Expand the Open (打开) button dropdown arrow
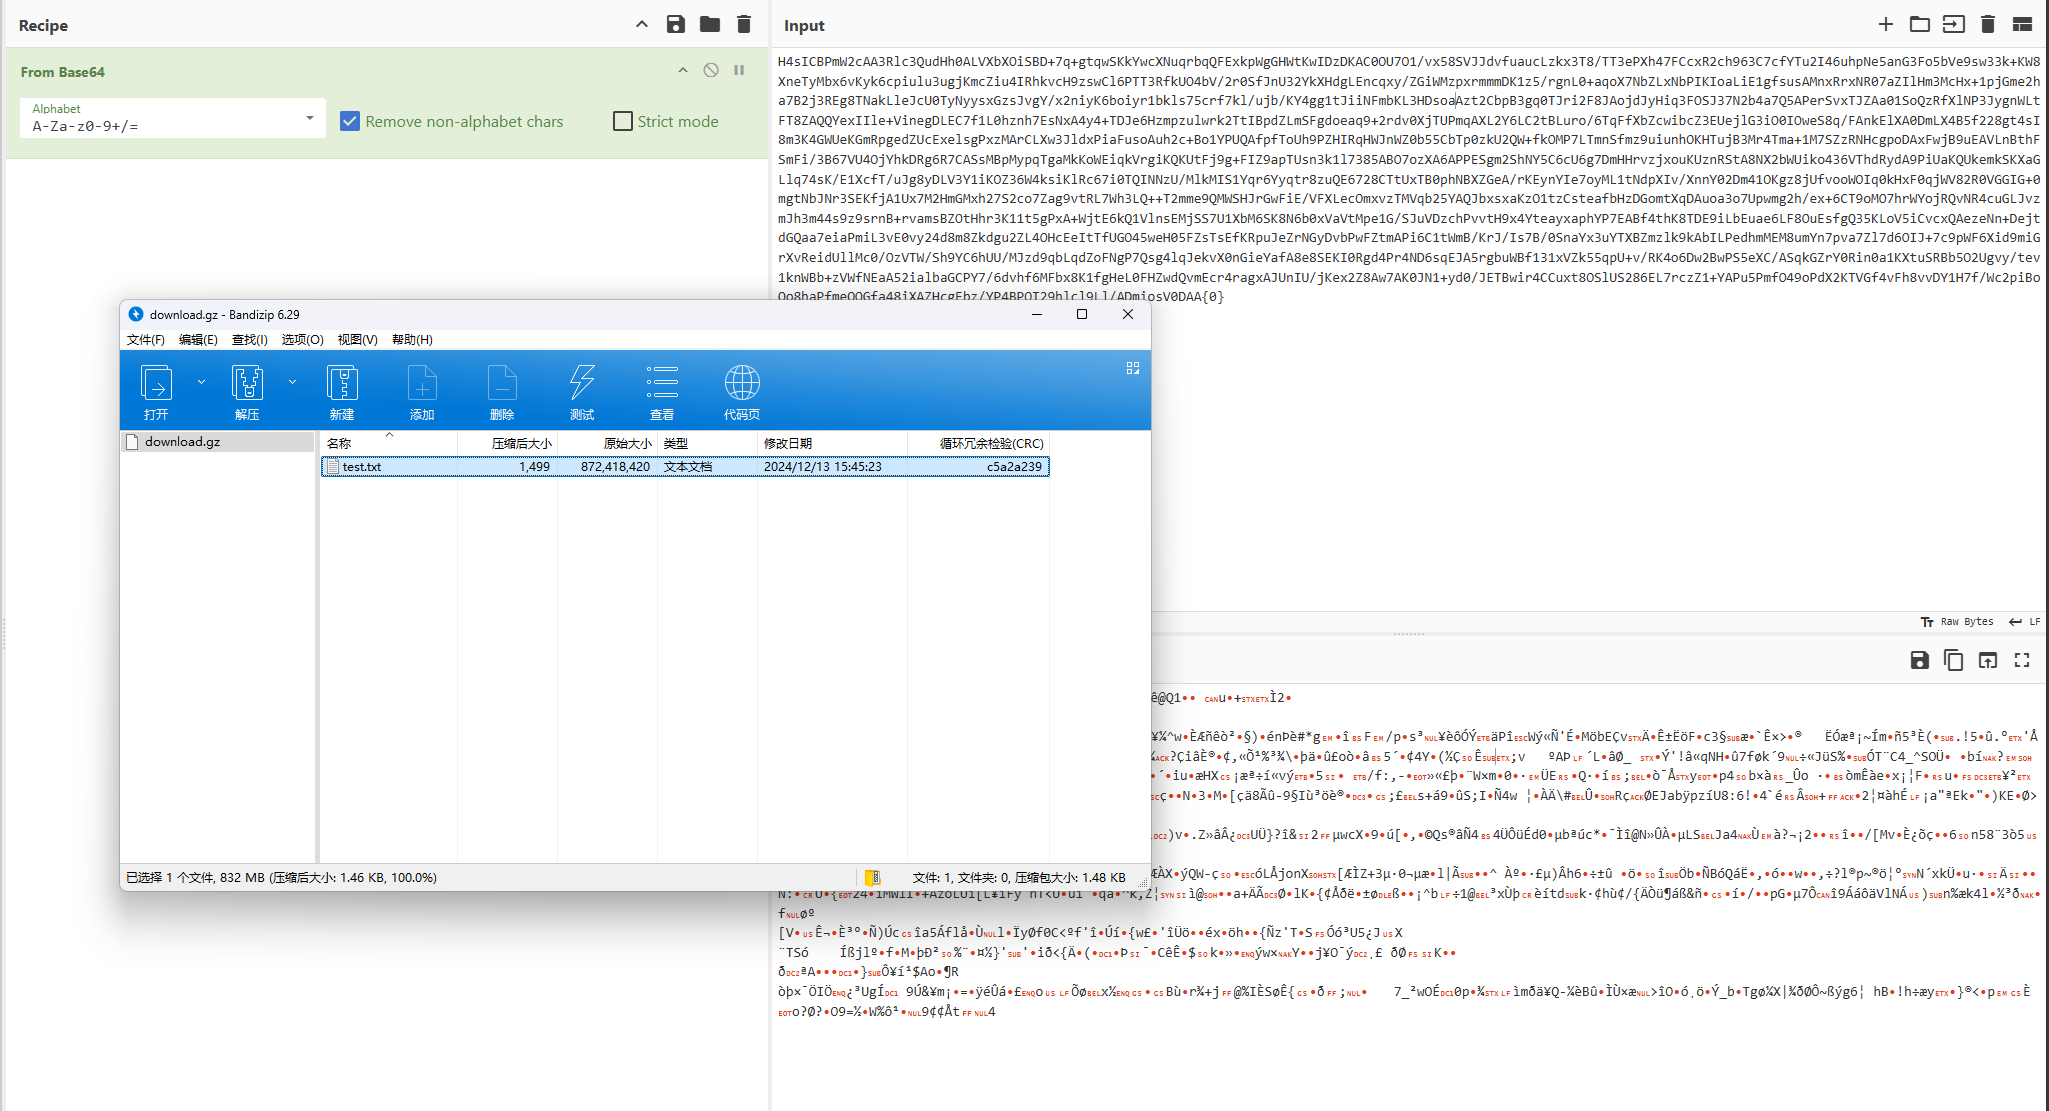This screenshot has width=2049, height=1111. [201, 382]
